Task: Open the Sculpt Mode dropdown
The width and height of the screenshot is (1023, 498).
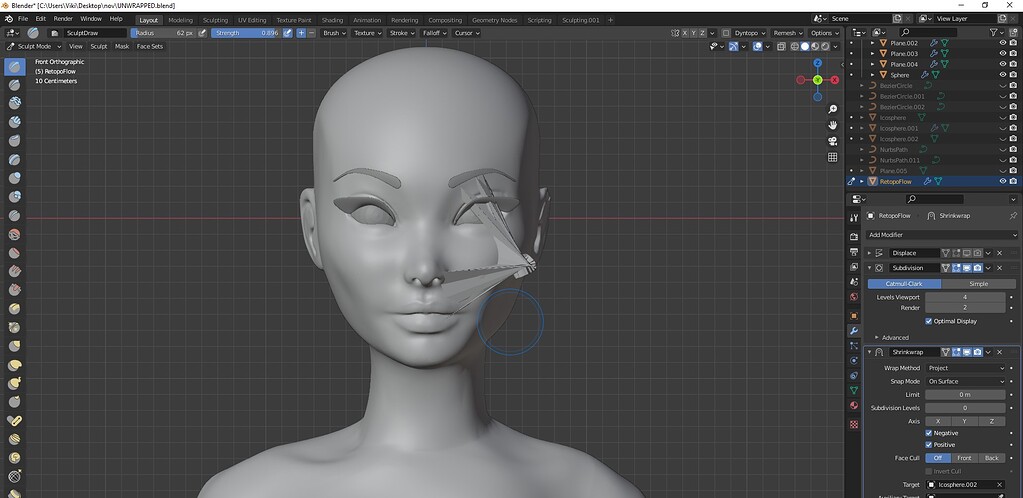Action: click(33, 46)
